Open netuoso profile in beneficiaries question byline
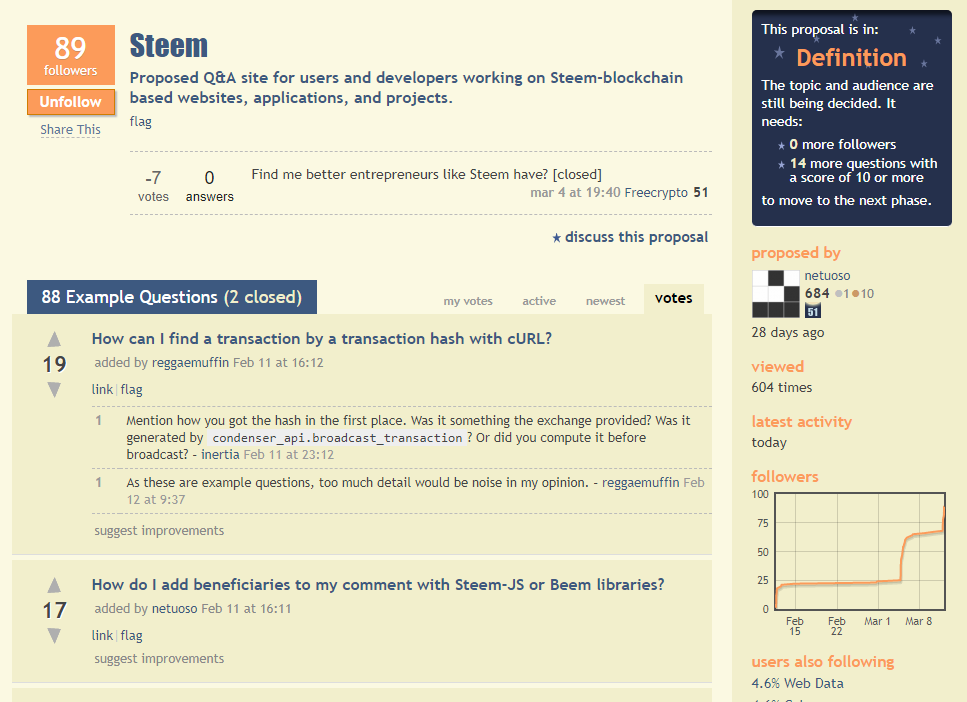Viewport: 967px width, 702px height. click(175, 609)
